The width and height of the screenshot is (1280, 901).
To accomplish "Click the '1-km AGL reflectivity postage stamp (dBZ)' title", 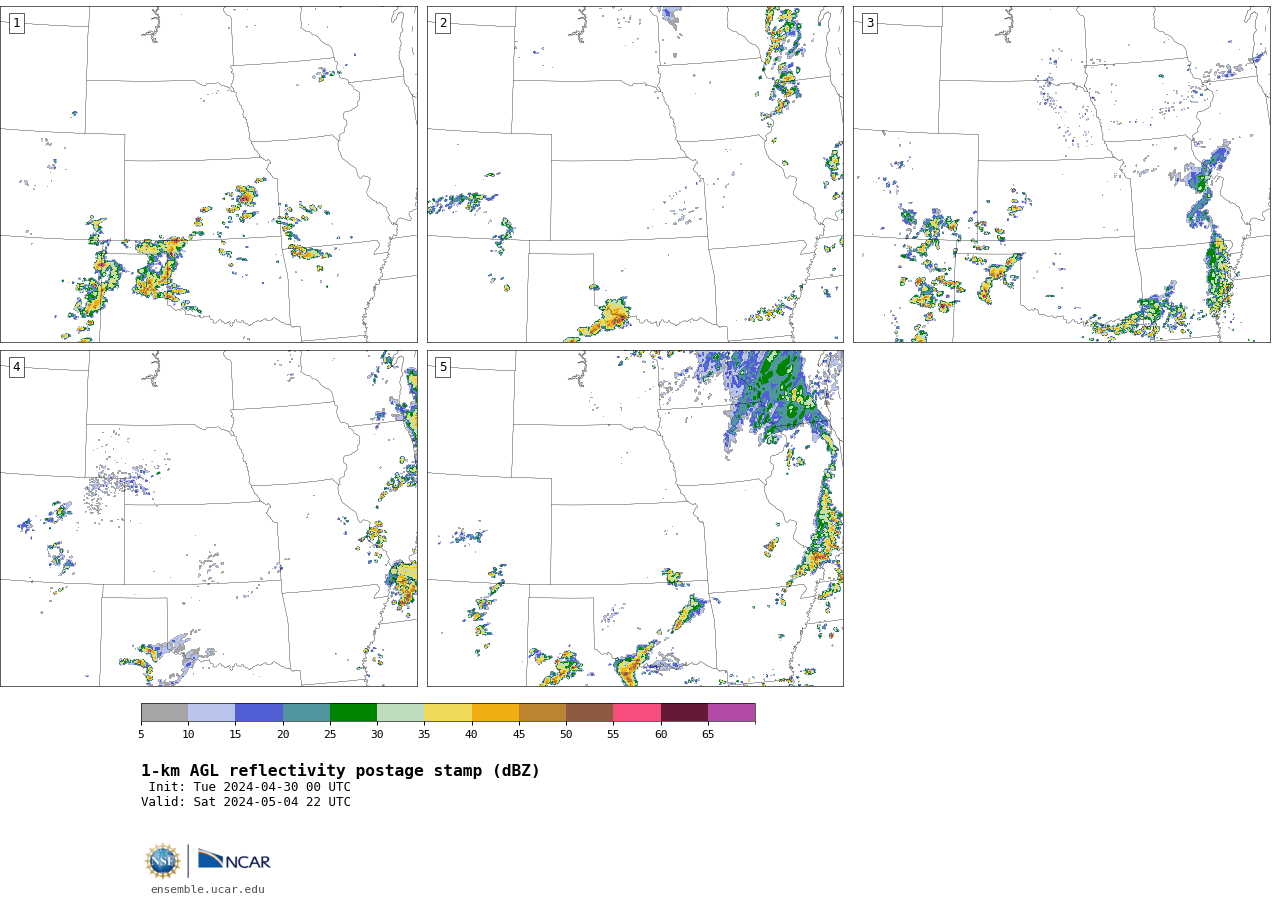I will (x=340, y=771).
